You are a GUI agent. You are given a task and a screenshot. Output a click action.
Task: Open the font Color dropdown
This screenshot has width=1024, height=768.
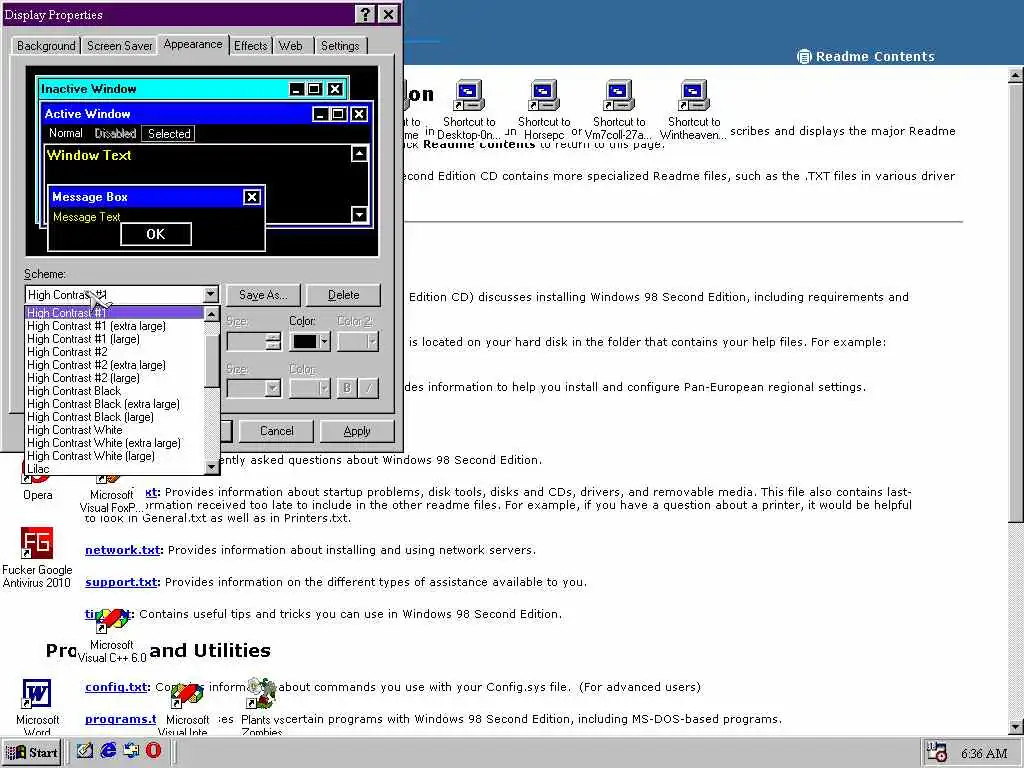pos(310,388)
